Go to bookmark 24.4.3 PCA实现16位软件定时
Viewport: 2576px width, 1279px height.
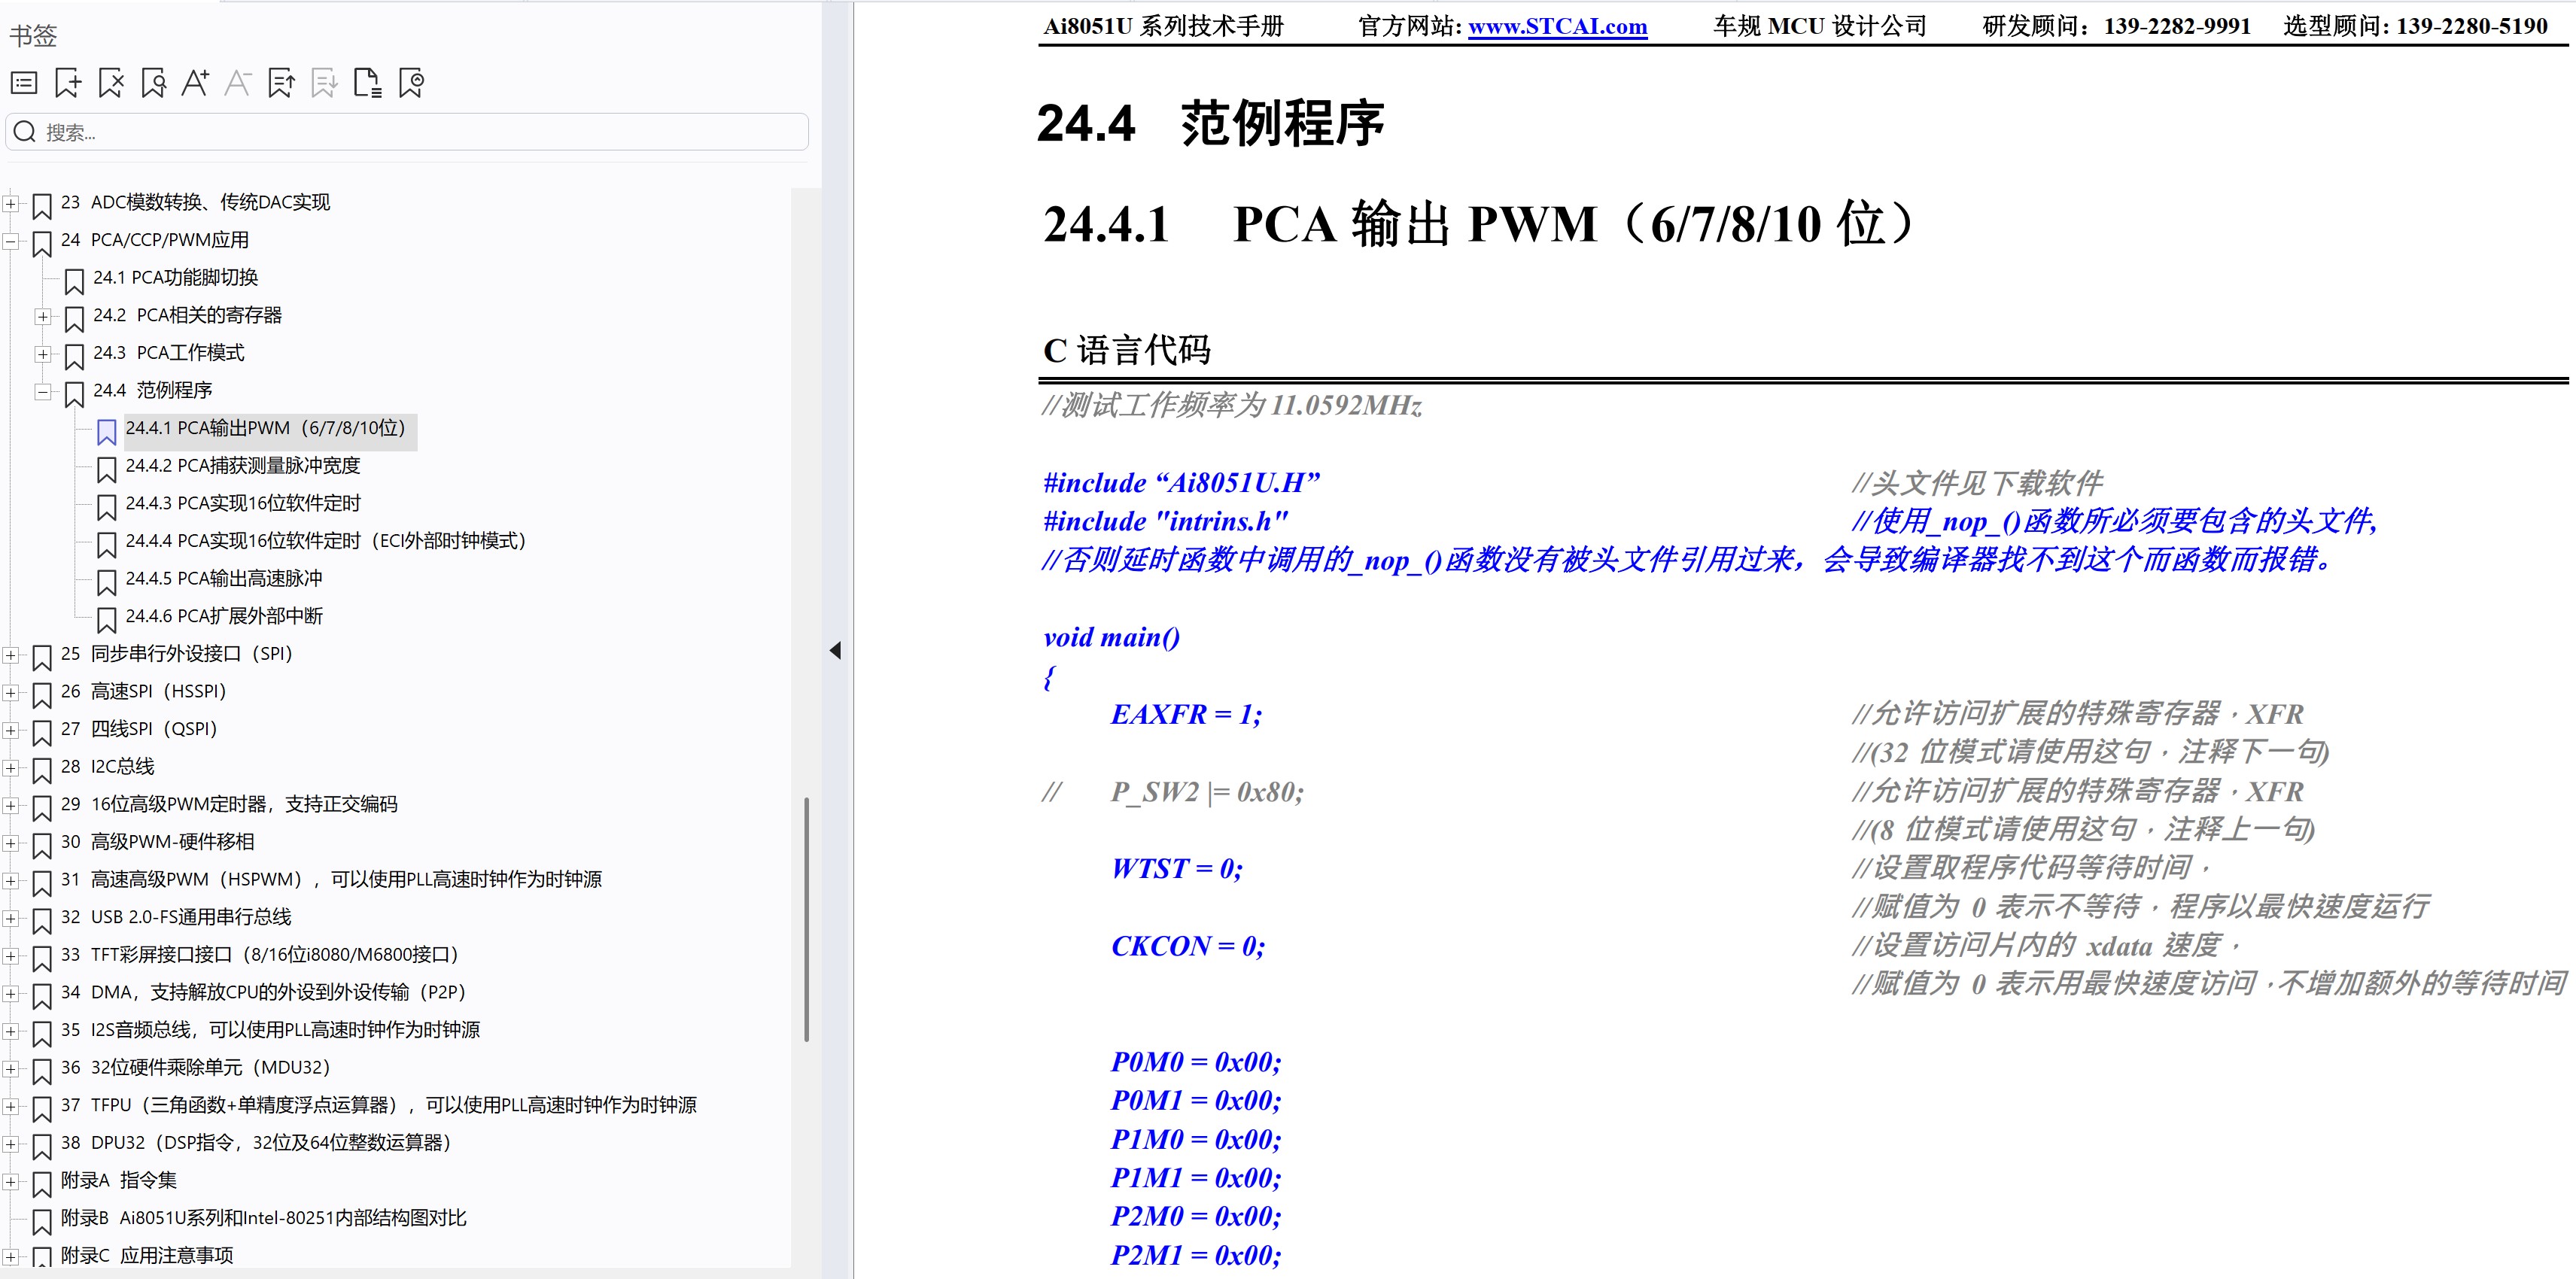pyautogui.click(x=243, y=503)
